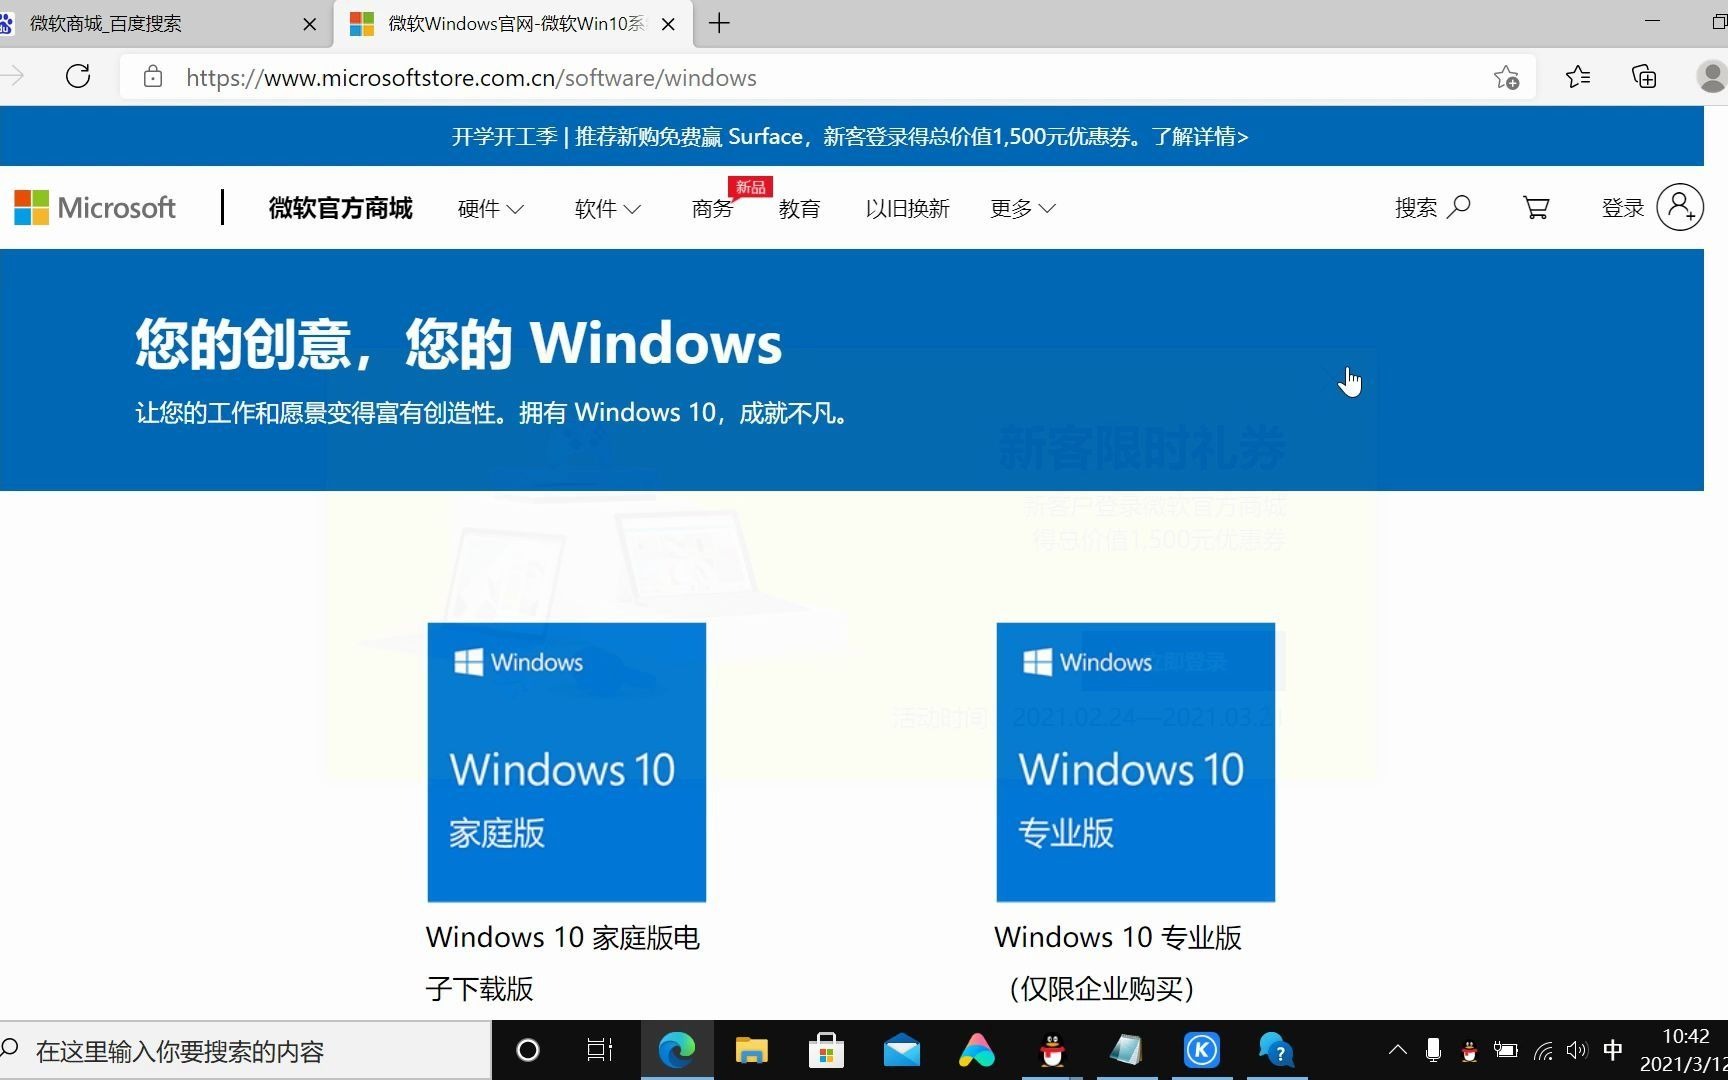Click the volume icon in system tray
The width and height of the screenshot is (1728, 1080).
point(1577,1050)
